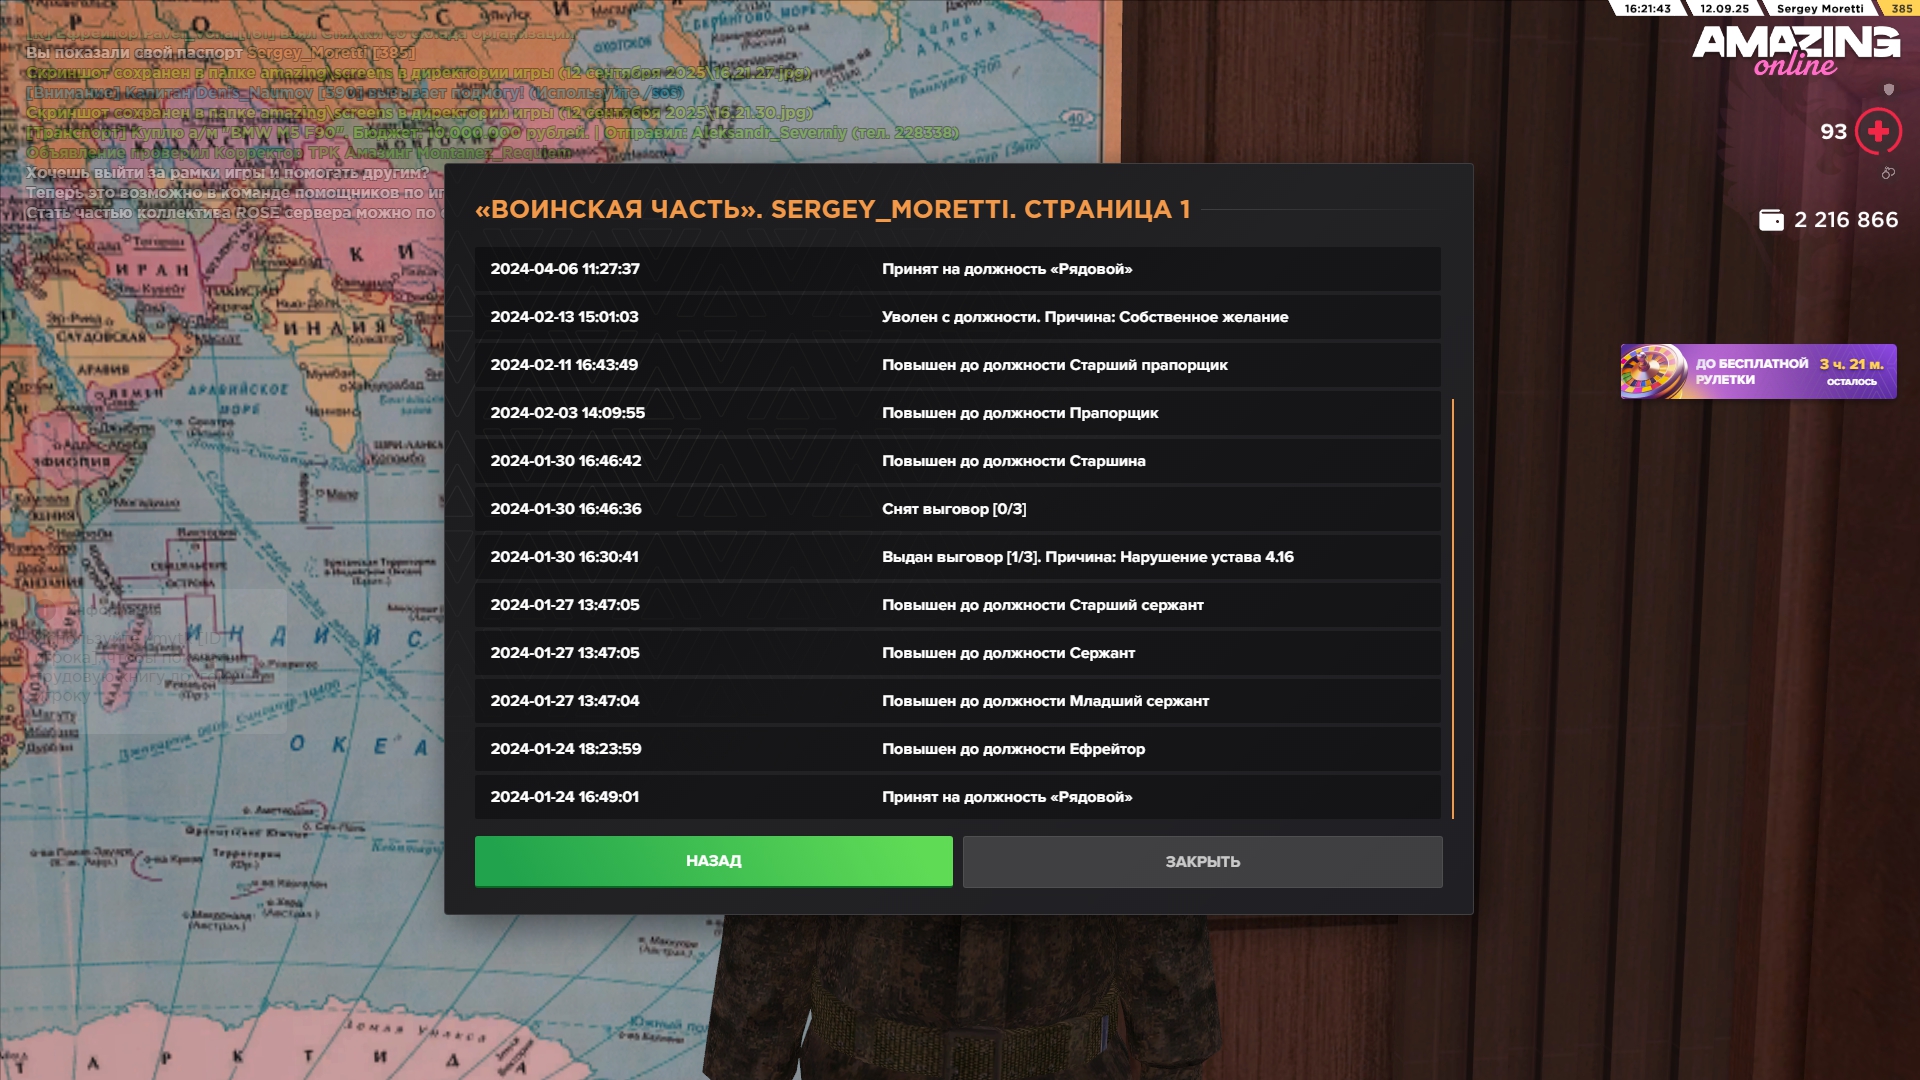
Task: Click the 12.09.25 date display
Action: point(1724,8)
